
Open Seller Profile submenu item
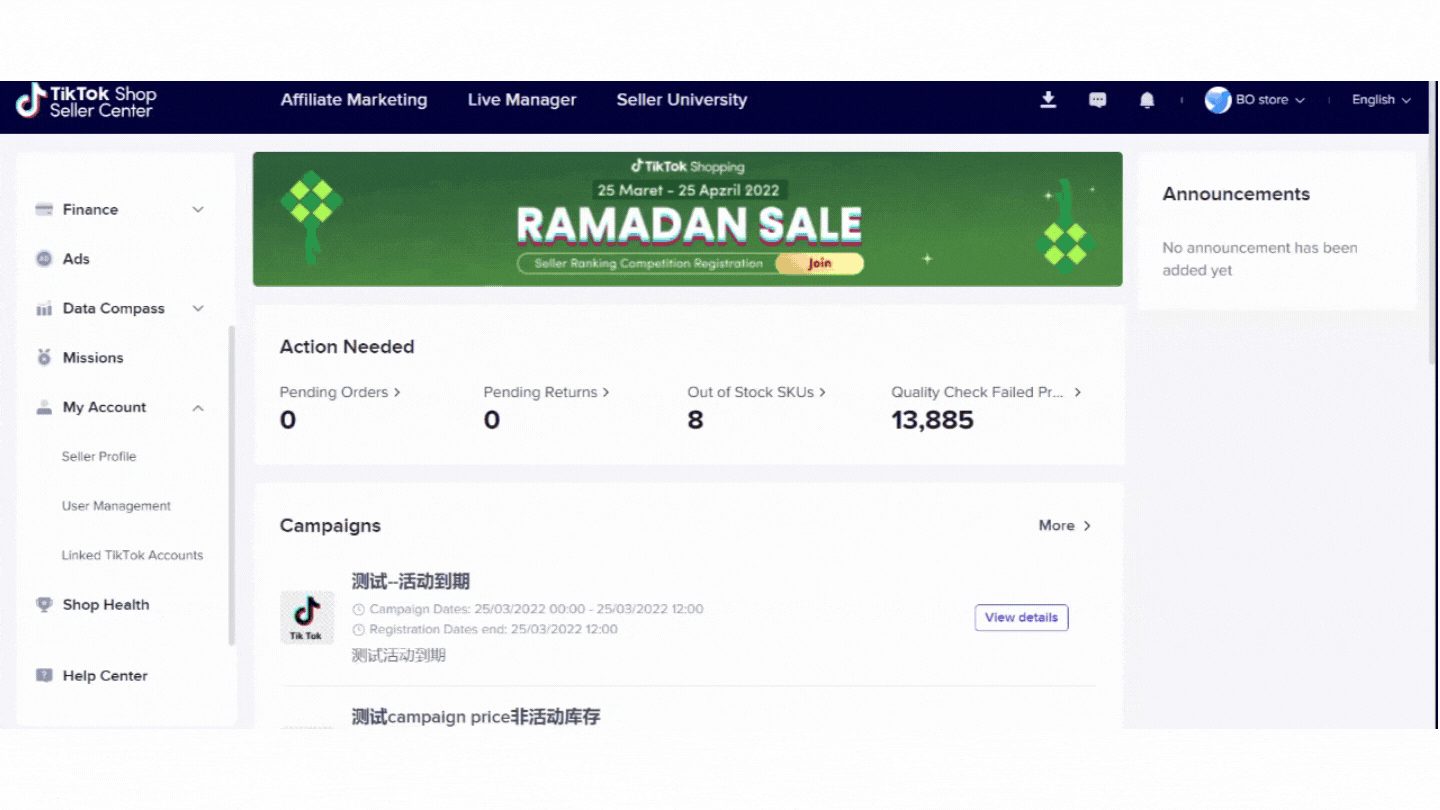click(99, 457)
